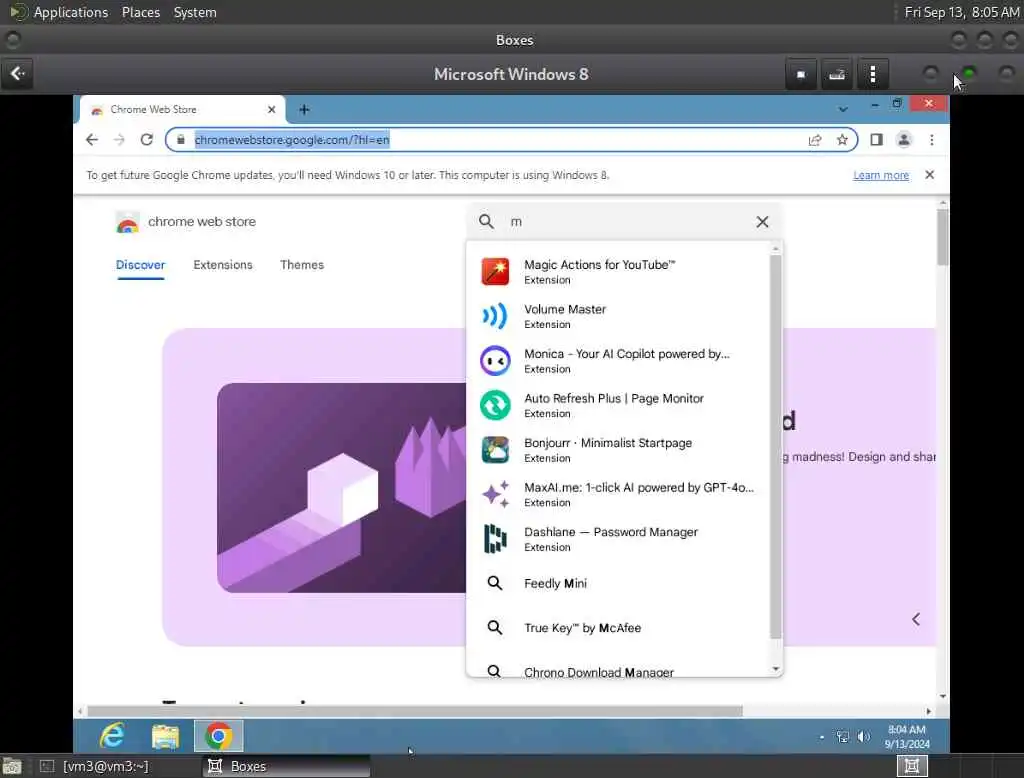Switch to the Themes tab
Viewport: 1024px width, 778px height.
tap(302, 265)
